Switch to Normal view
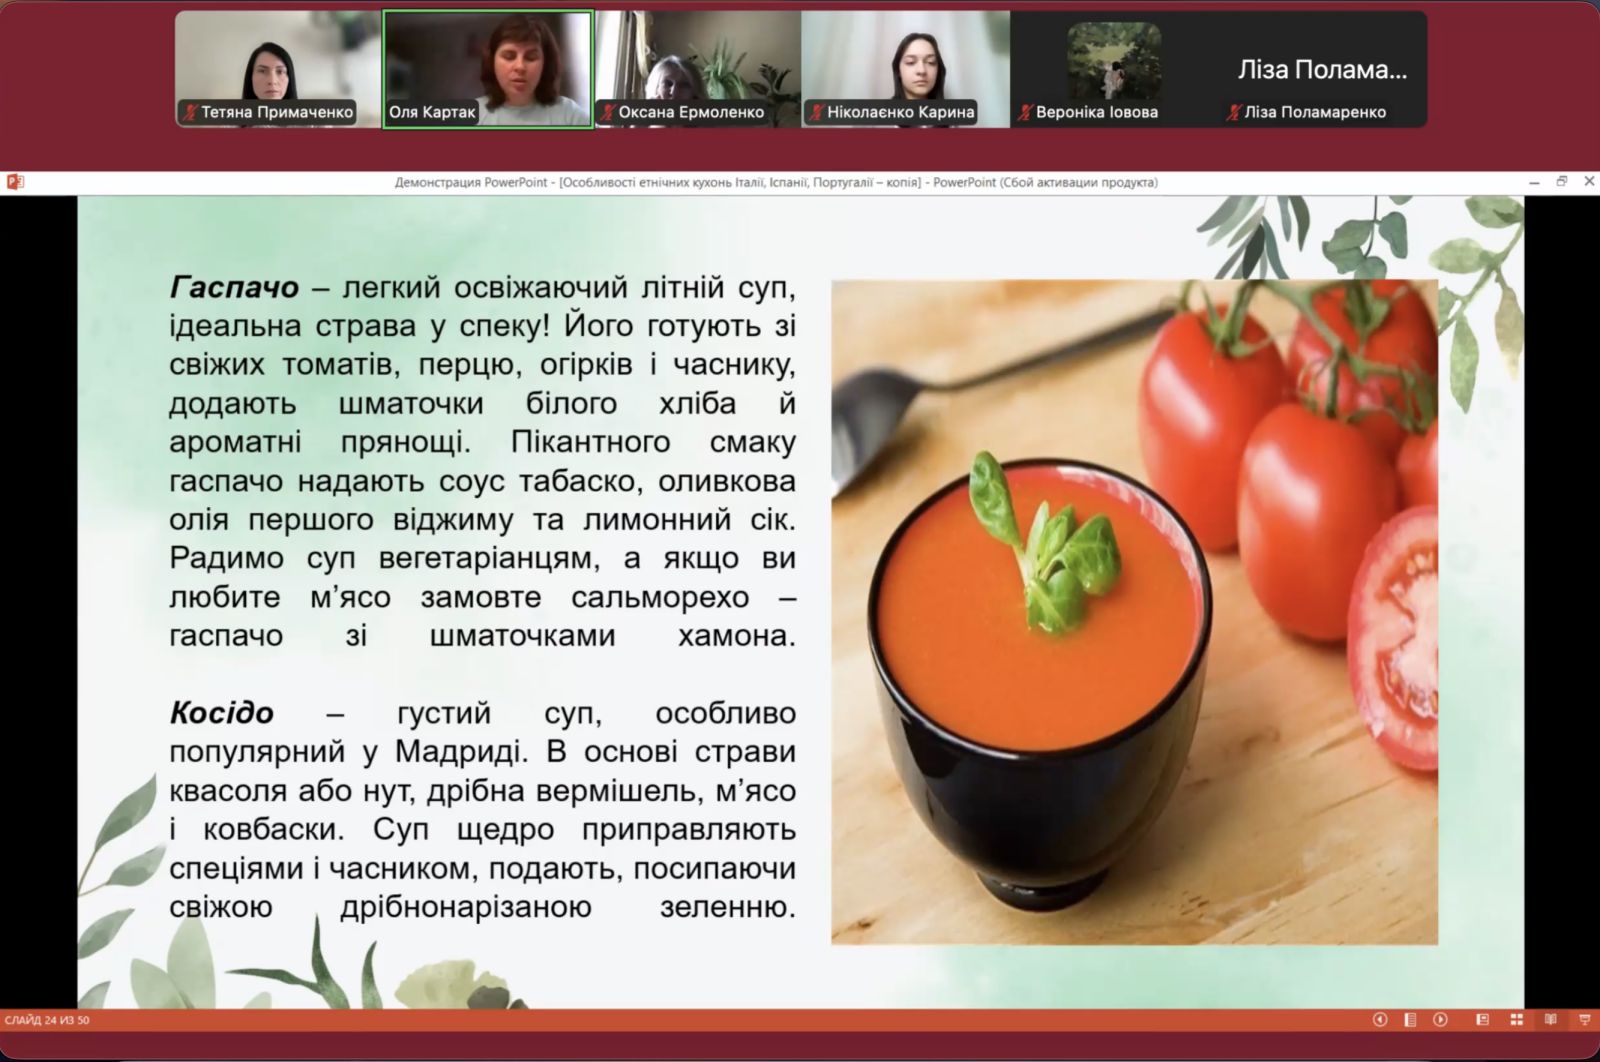Screen dimensions: 1600x1062 tap(1482, 1020)
